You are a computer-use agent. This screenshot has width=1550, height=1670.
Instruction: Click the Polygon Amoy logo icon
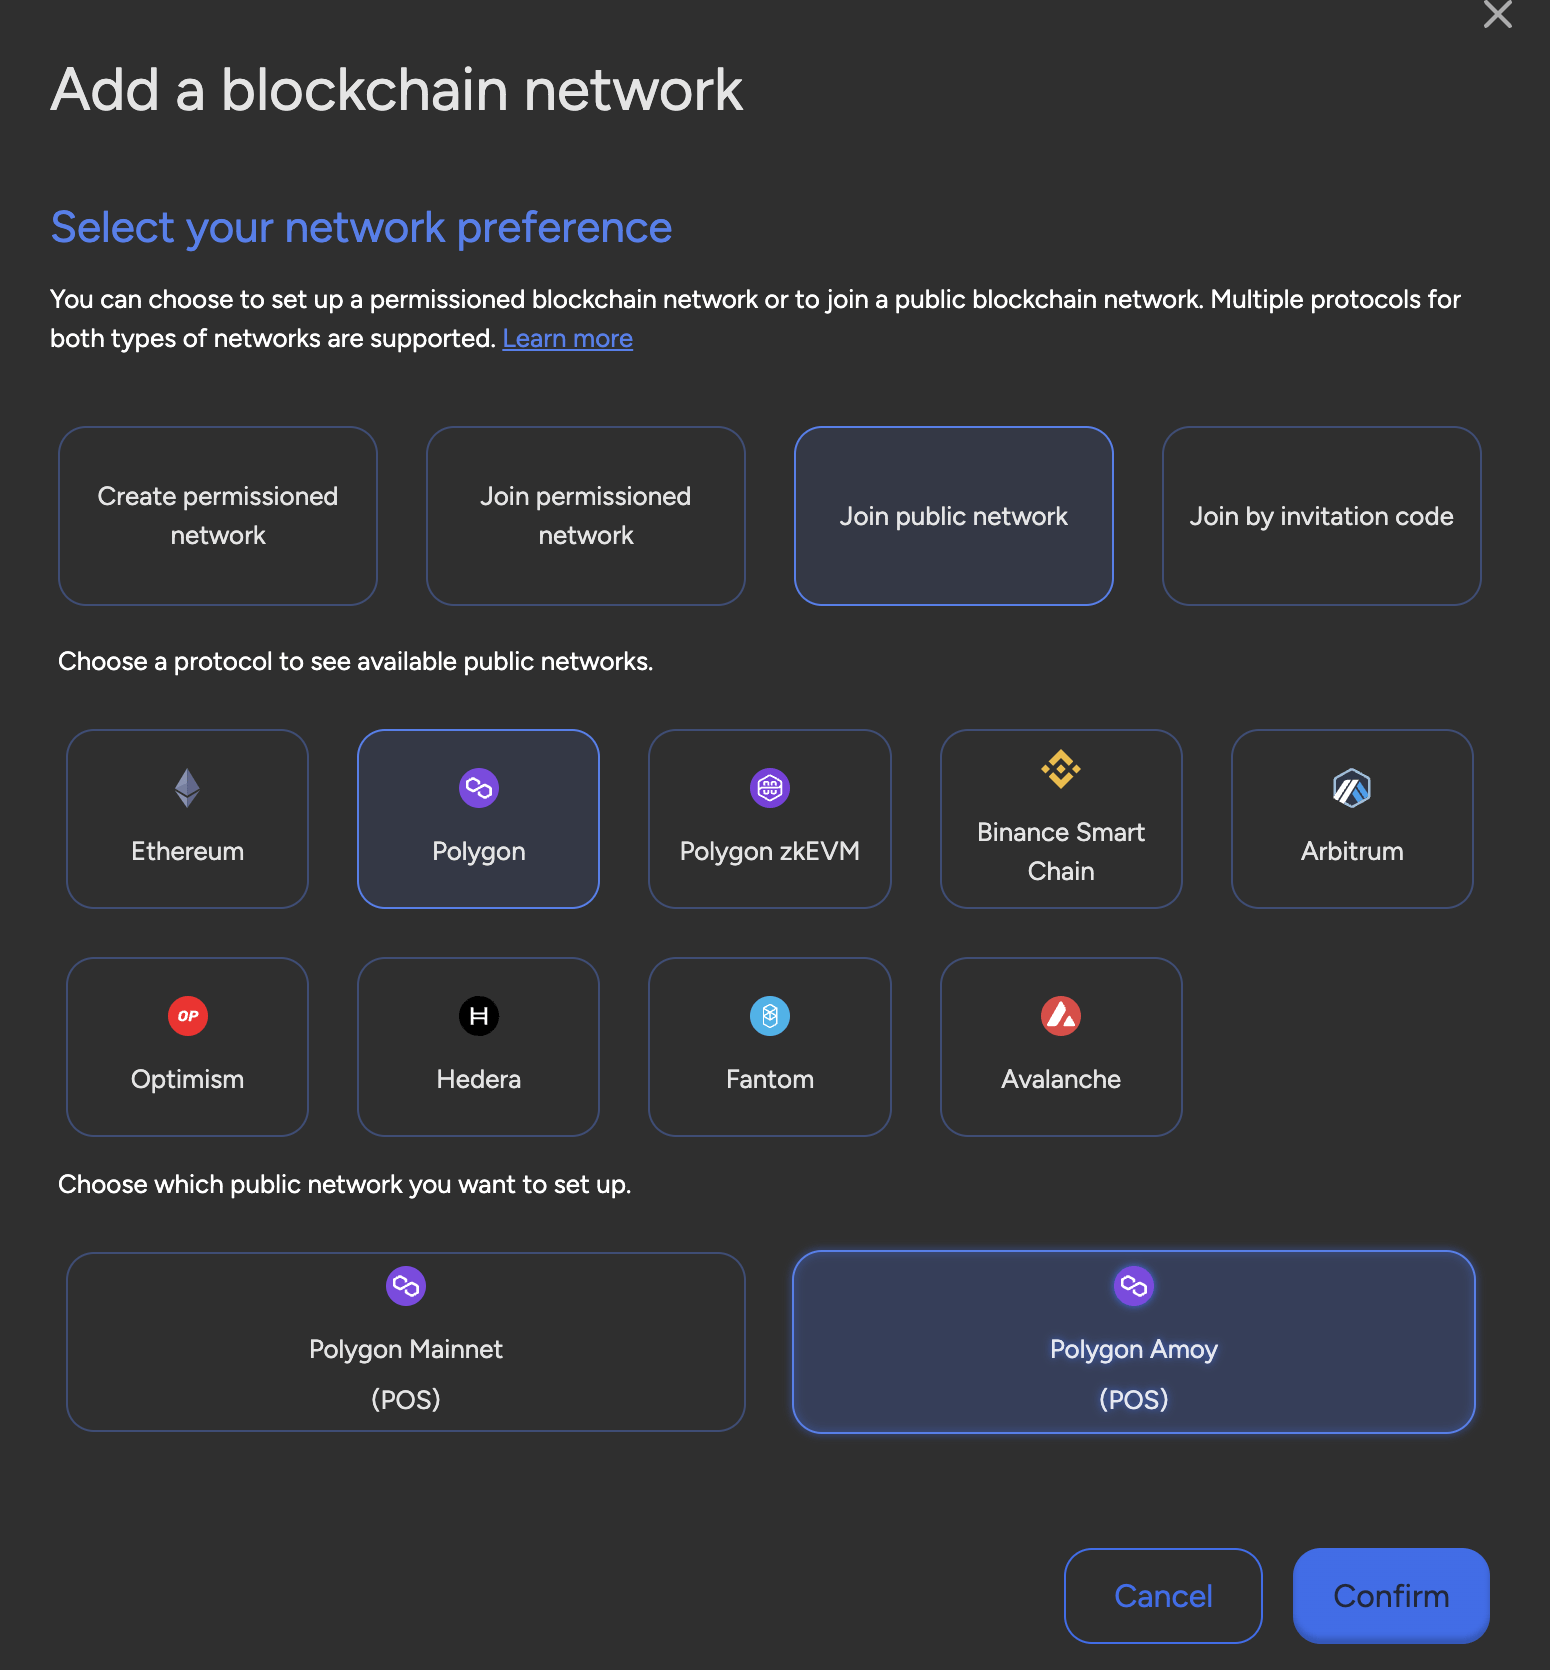(x=1133, y=1285)
